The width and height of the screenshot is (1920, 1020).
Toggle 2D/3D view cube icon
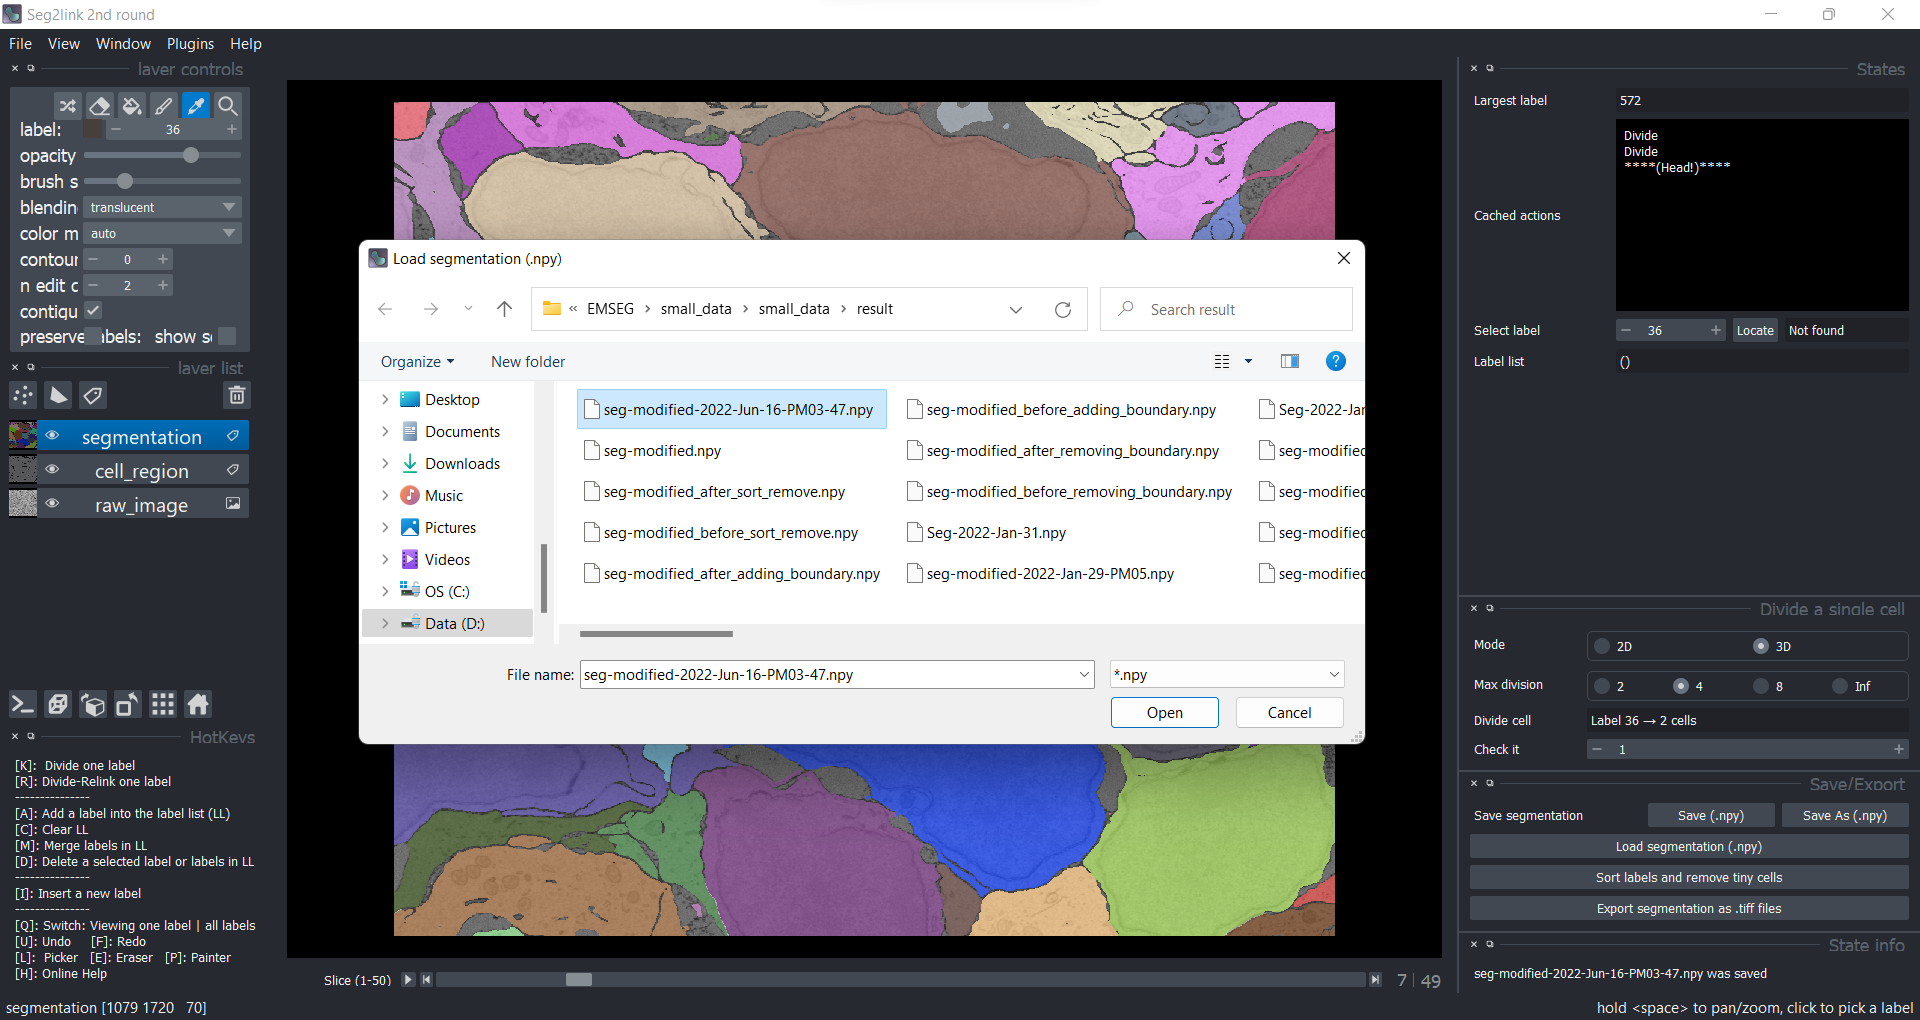click(x=58, y=704)
